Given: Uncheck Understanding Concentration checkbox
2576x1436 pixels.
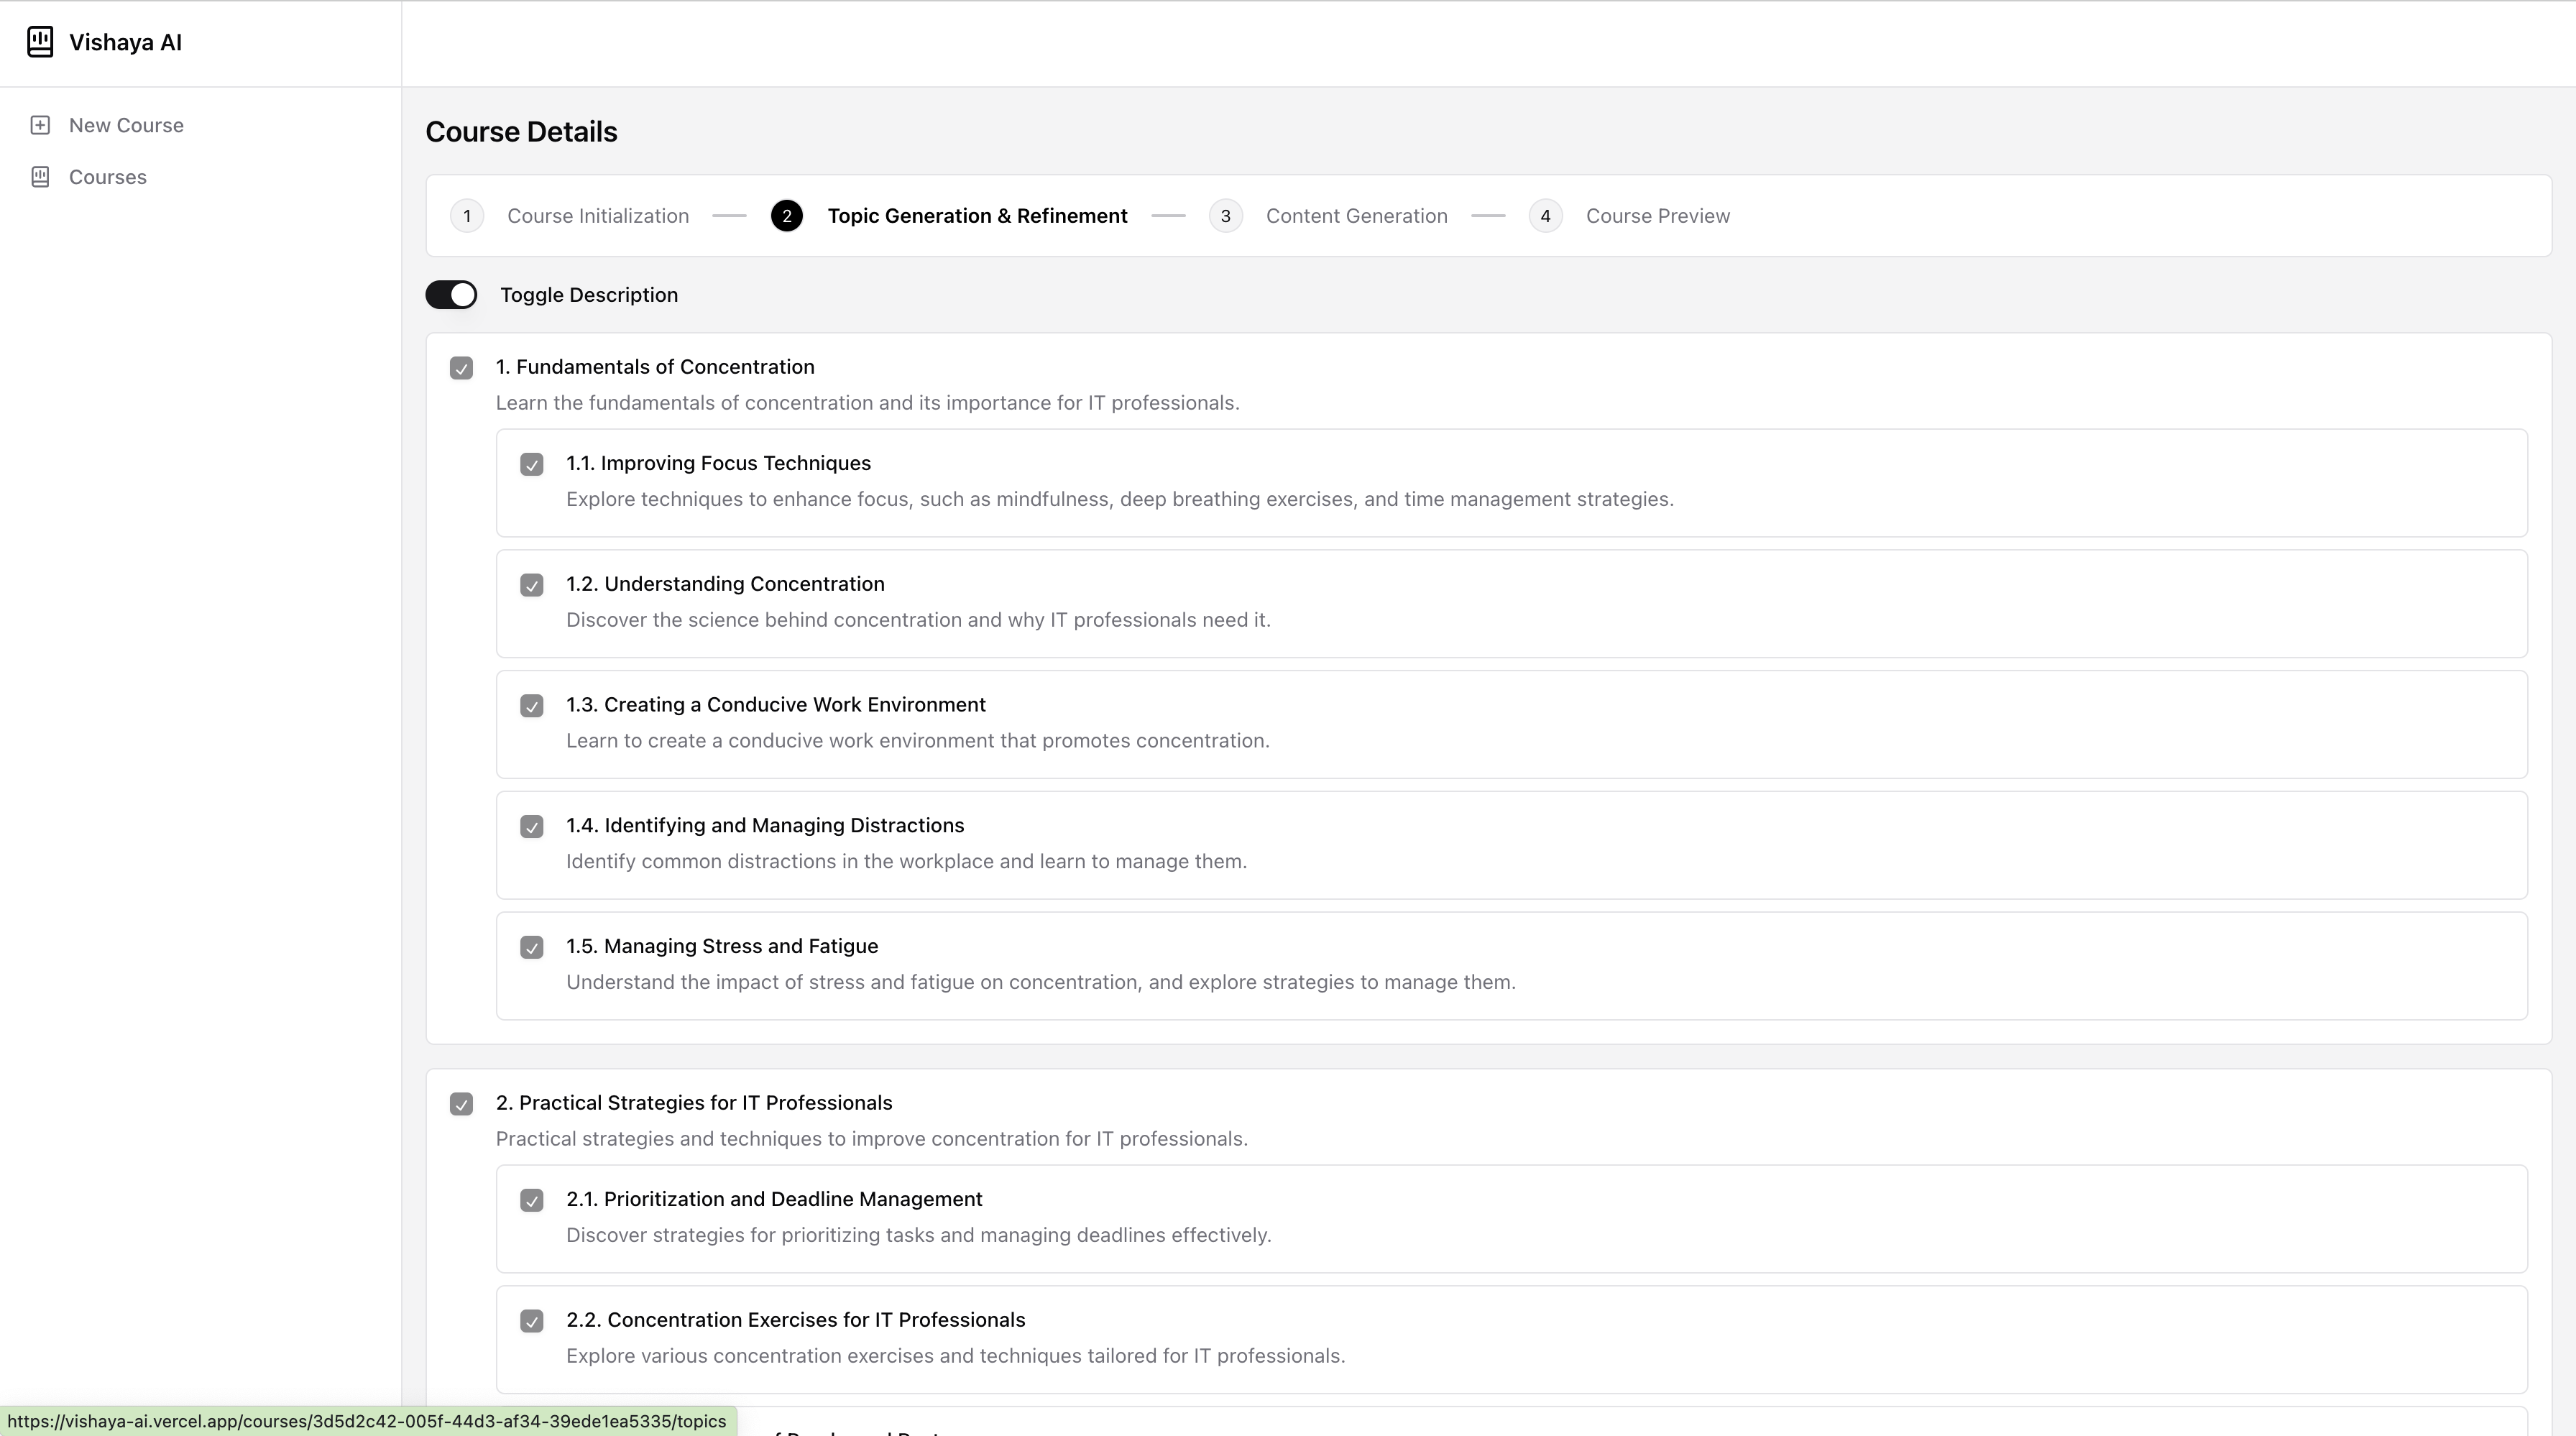Looking at the screenshot, I should [532, 585].
